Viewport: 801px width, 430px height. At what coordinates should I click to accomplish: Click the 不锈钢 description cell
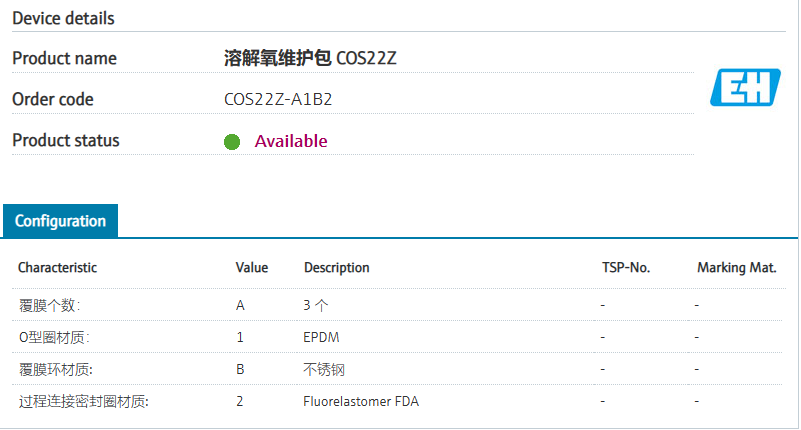[x=324, y=369]
